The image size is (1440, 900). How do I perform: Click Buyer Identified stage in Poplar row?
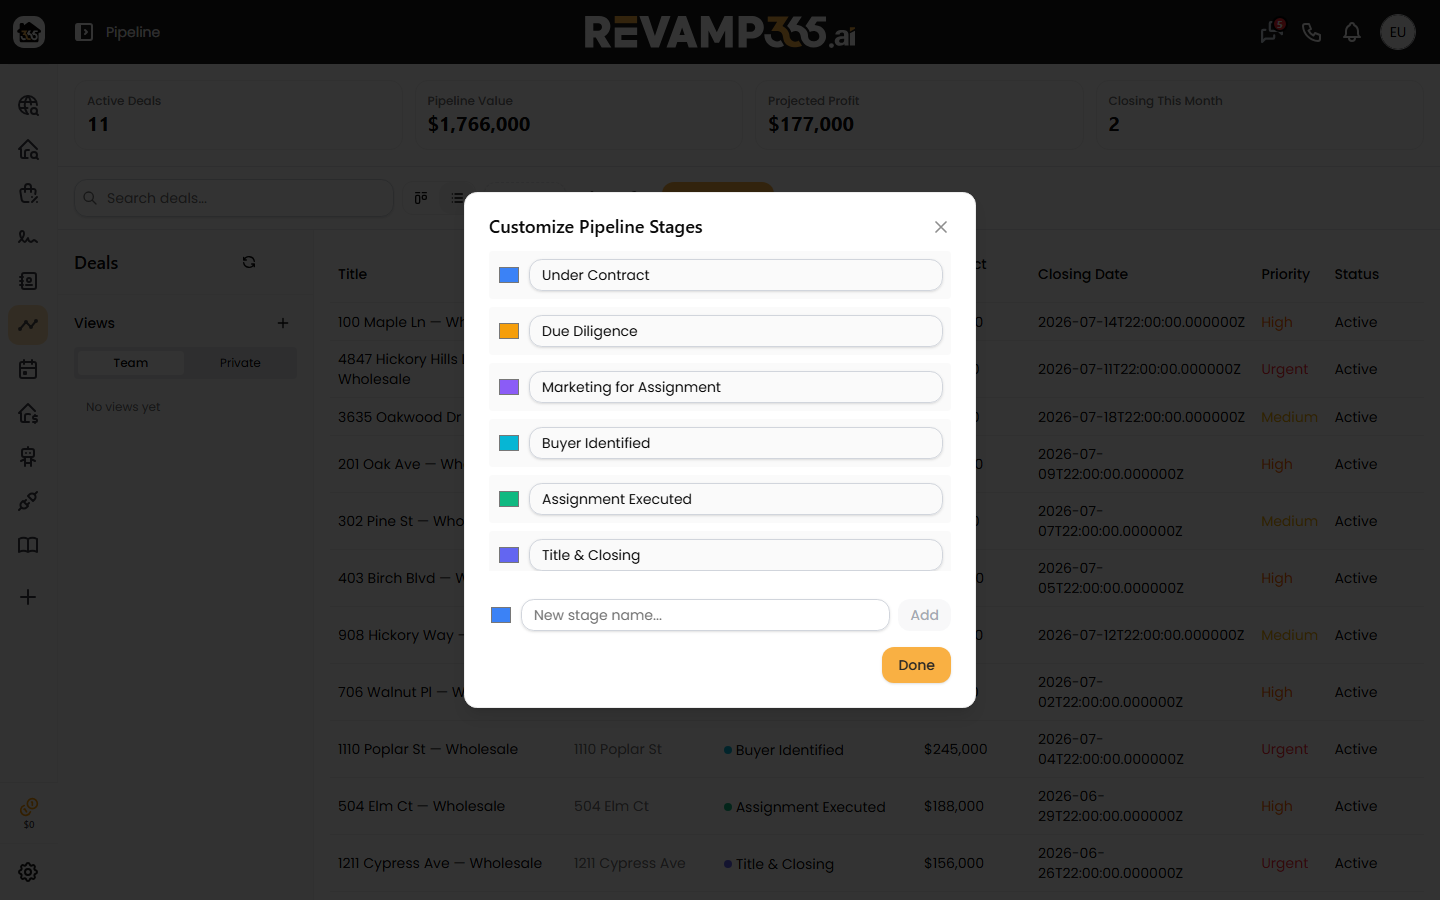(784, 750)
